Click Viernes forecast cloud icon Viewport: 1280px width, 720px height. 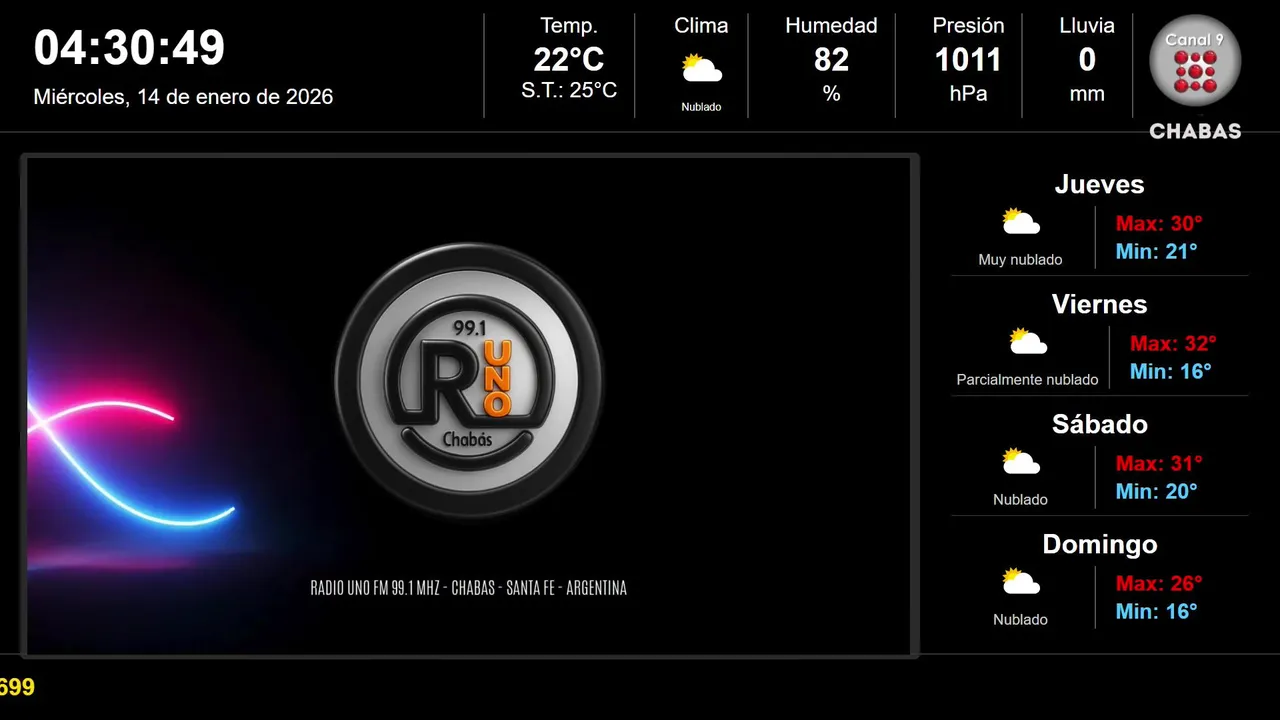[1028, 341]
